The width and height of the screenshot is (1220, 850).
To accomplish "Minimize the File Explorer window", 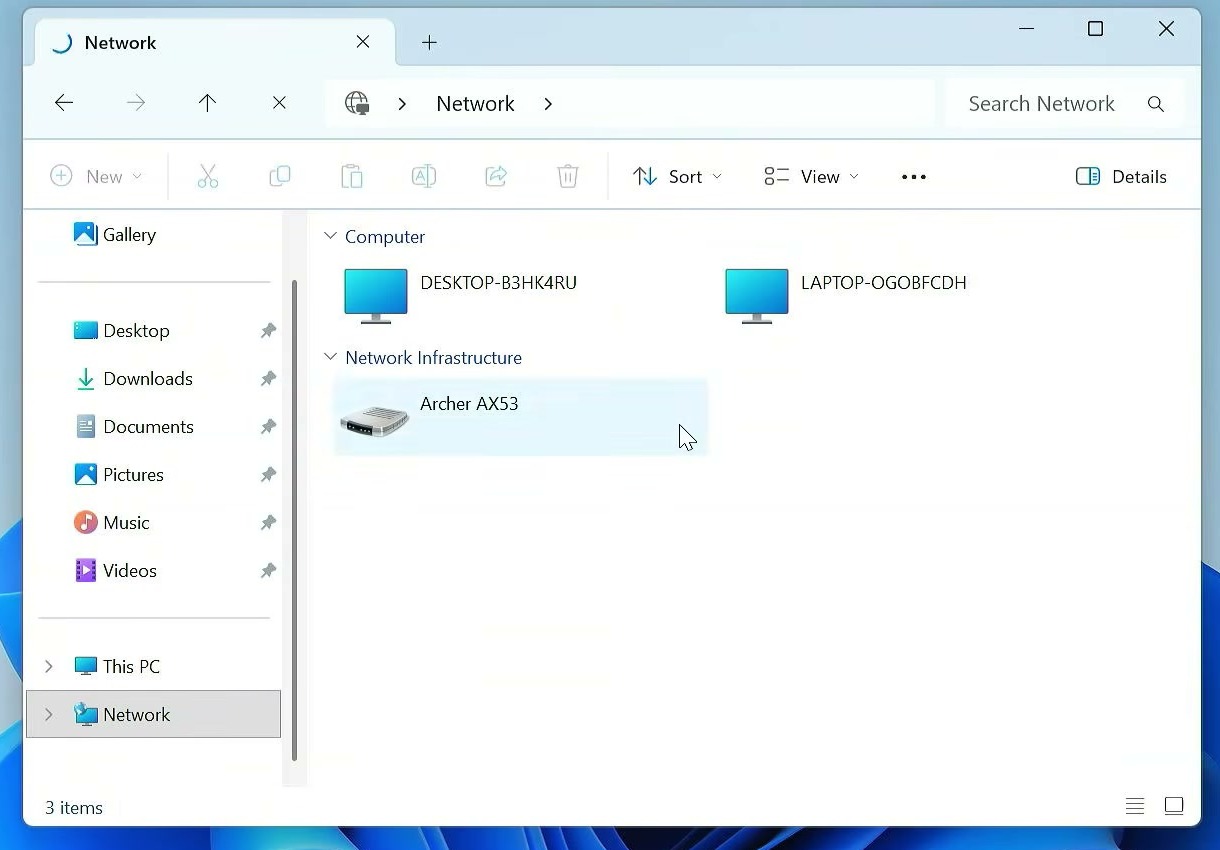I will pyautogui.click(x=1026, y=29).
